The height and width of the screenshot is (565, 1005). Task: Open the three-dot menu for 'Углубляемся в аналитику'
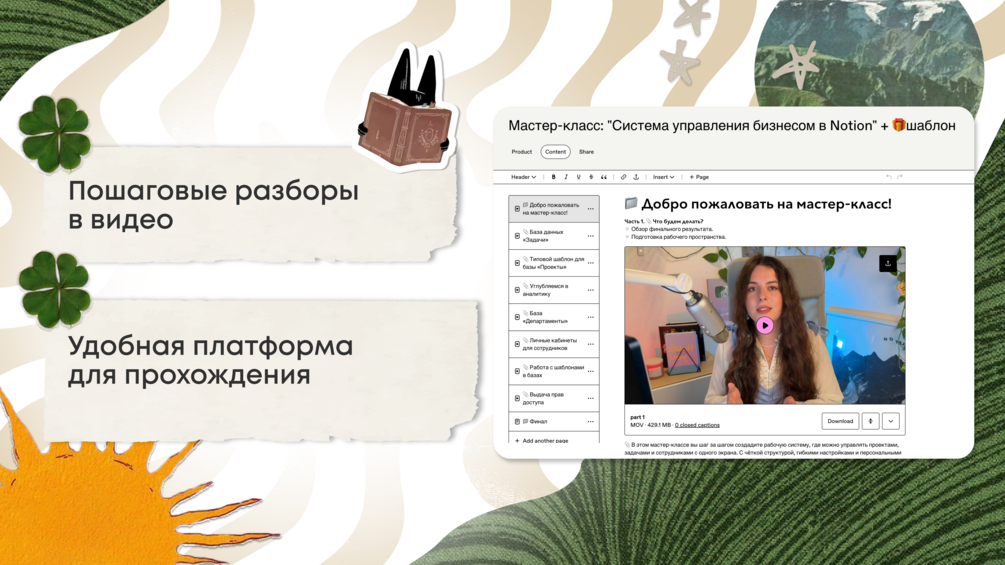pos(590,290)
